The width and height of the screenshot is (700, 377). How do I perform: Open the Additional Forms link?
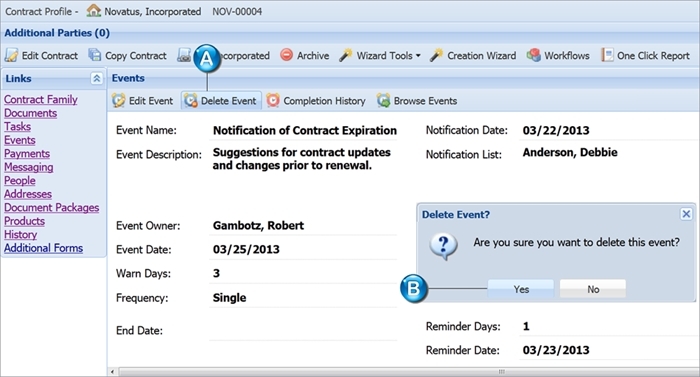[x=43, y=248]
